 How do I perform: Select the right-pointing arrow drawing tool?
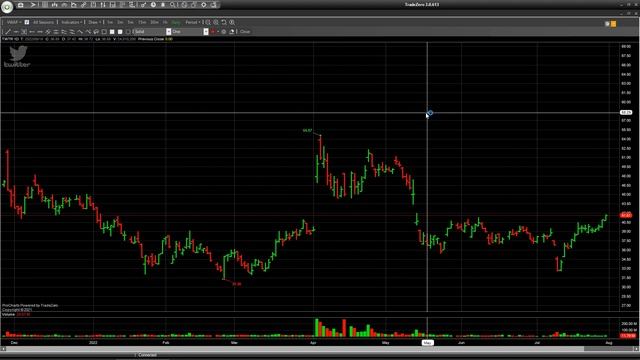[x=40, y=32]
